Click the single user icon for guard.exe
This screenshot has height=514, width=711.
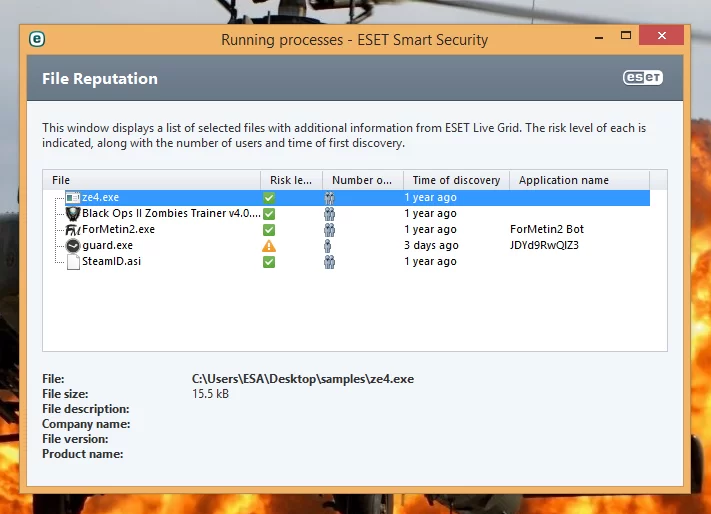327,246
